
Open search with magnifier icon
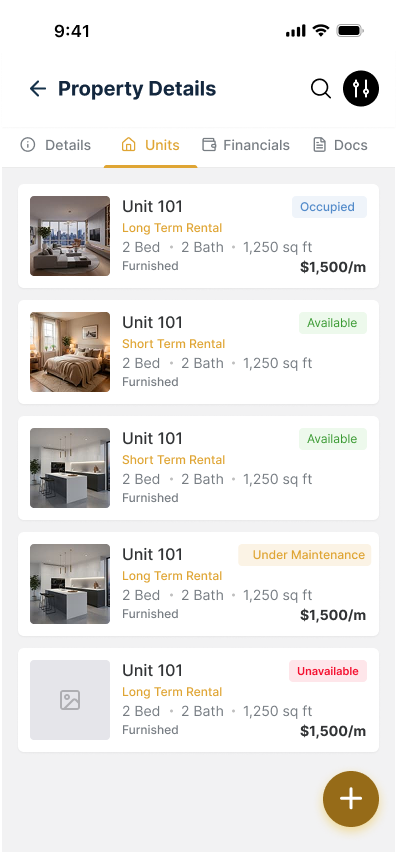pyautogui.click(x=321, y=89)
